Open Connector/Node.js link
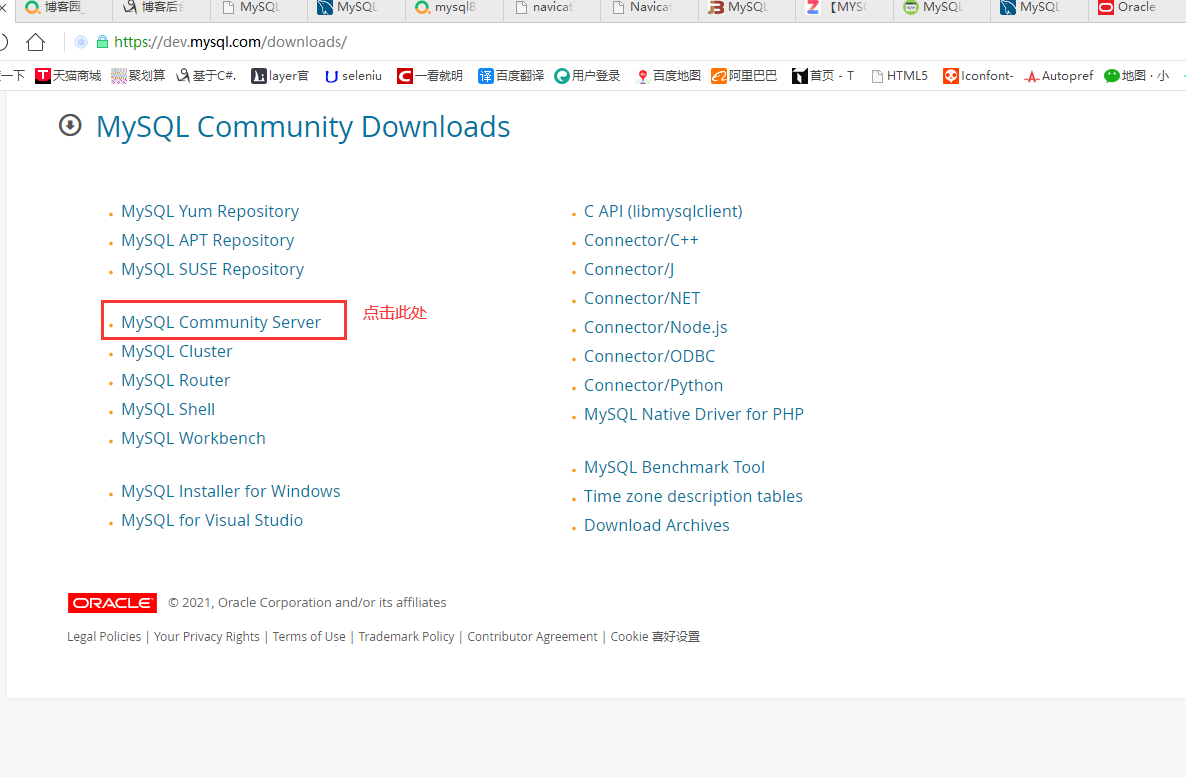This screenshot has height=777, width=1186. pyautogui.click(x=655, y=327)
